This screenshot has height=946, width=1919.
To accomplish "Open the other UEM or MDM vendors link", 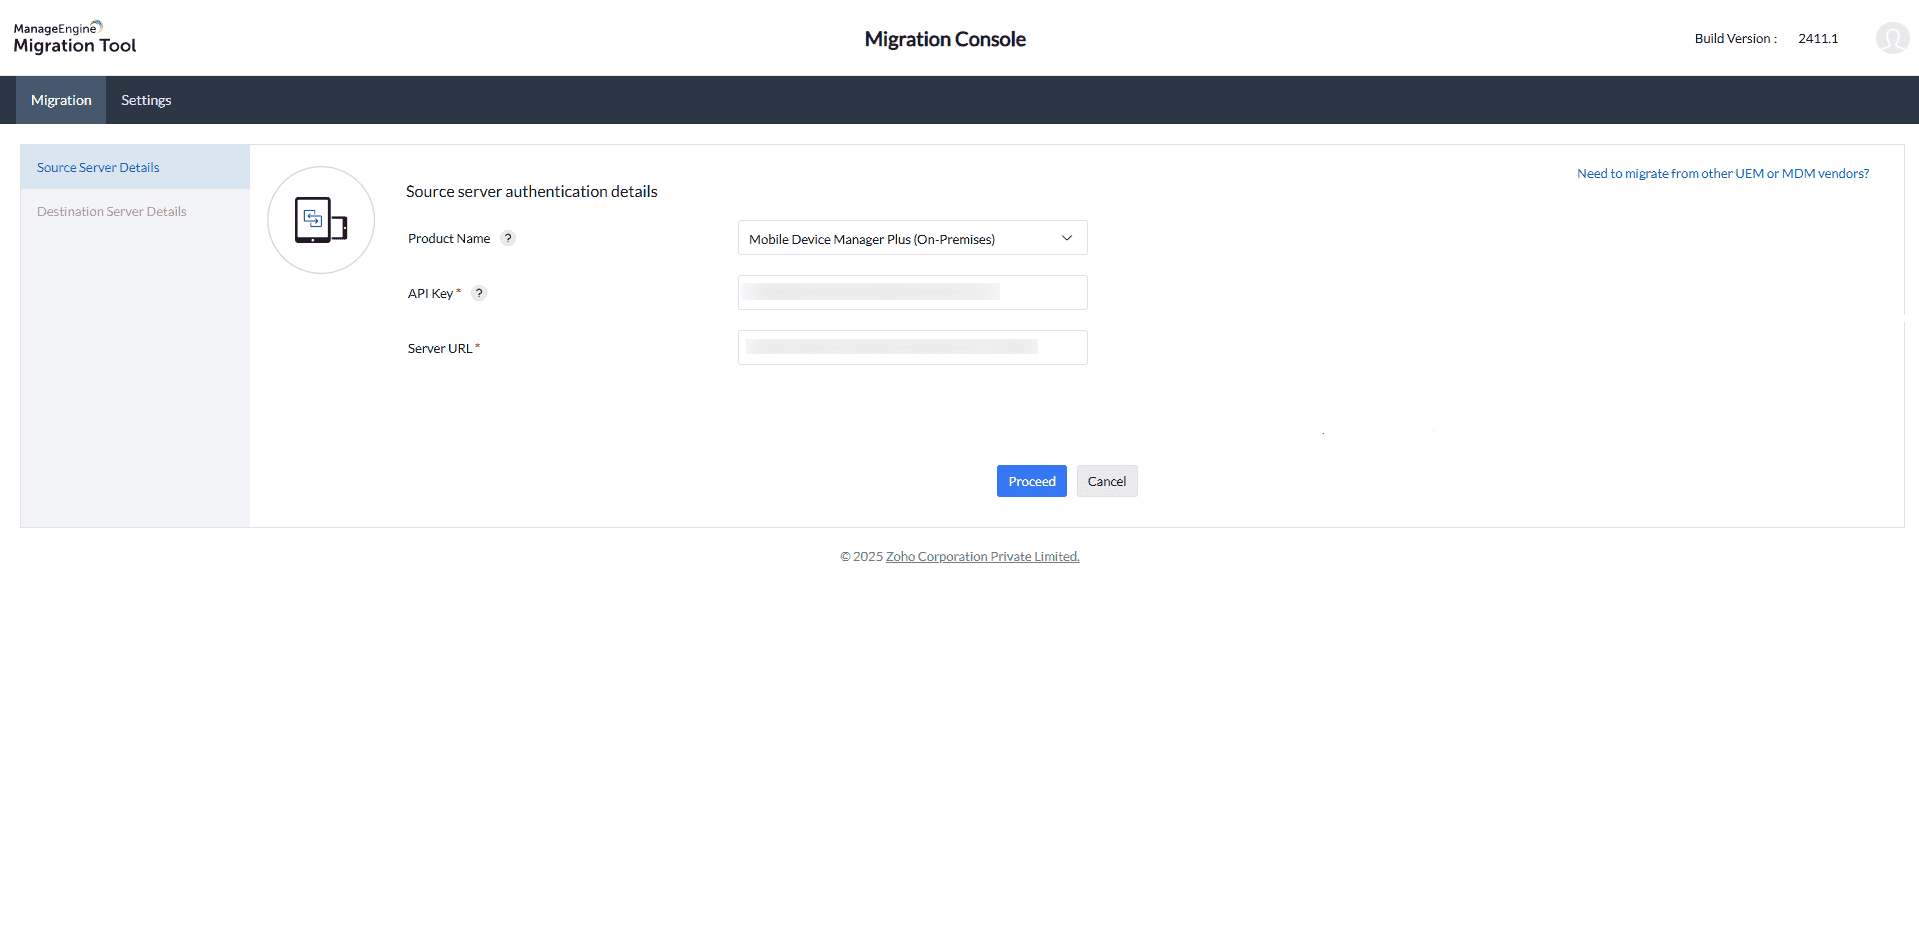I will coord(1723,173).
